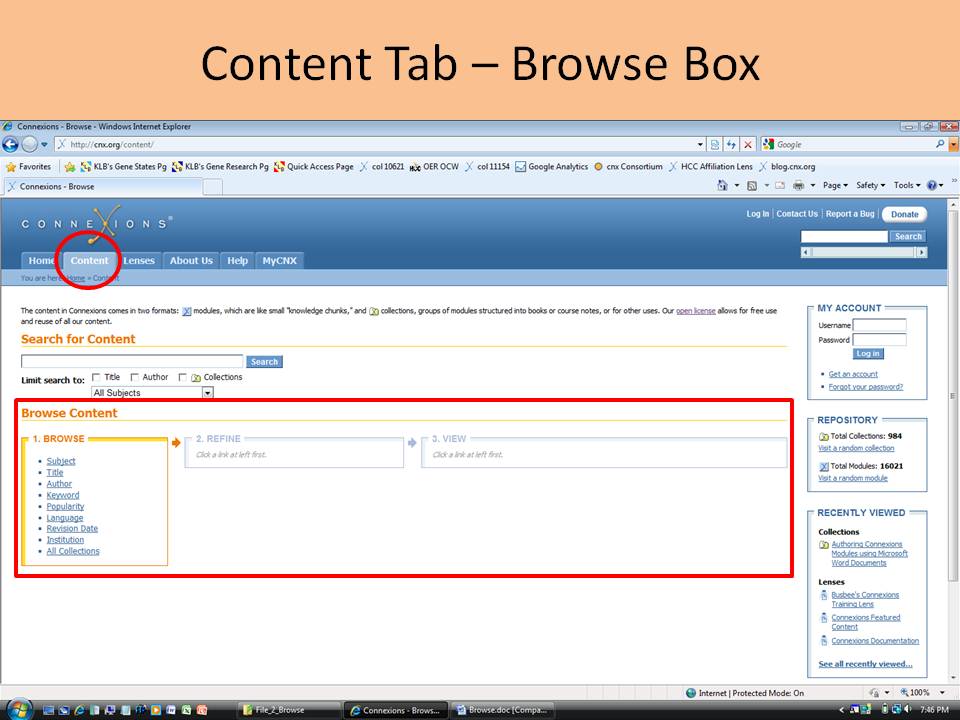Click the horizontal scrollbar under site search
The width and height of the screenshot is (960, 720).
click(x=864, y=252)
